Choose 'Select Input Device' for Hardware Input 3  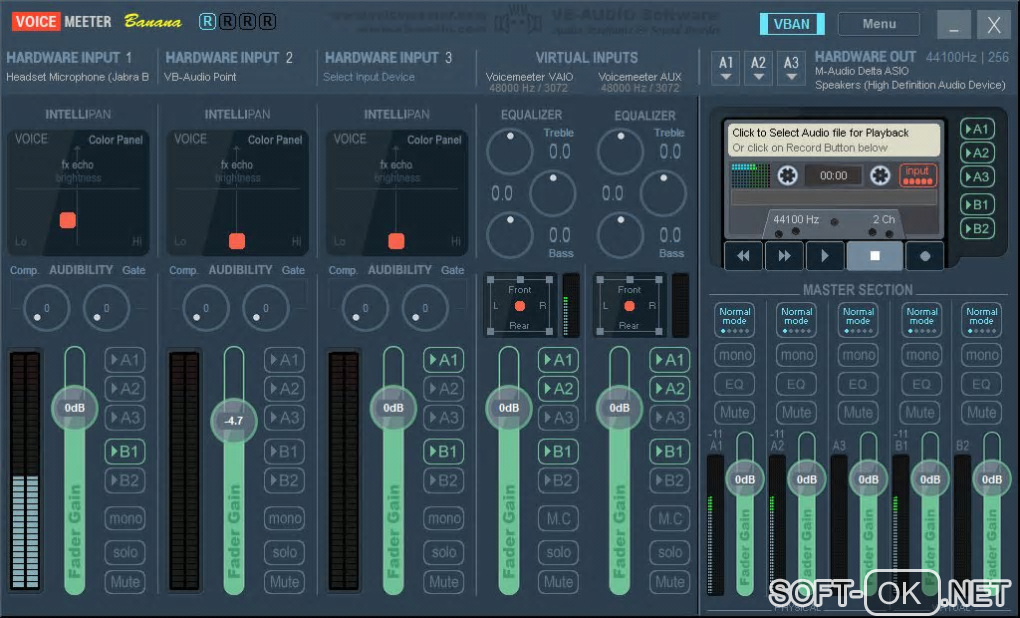click(369, 77)
